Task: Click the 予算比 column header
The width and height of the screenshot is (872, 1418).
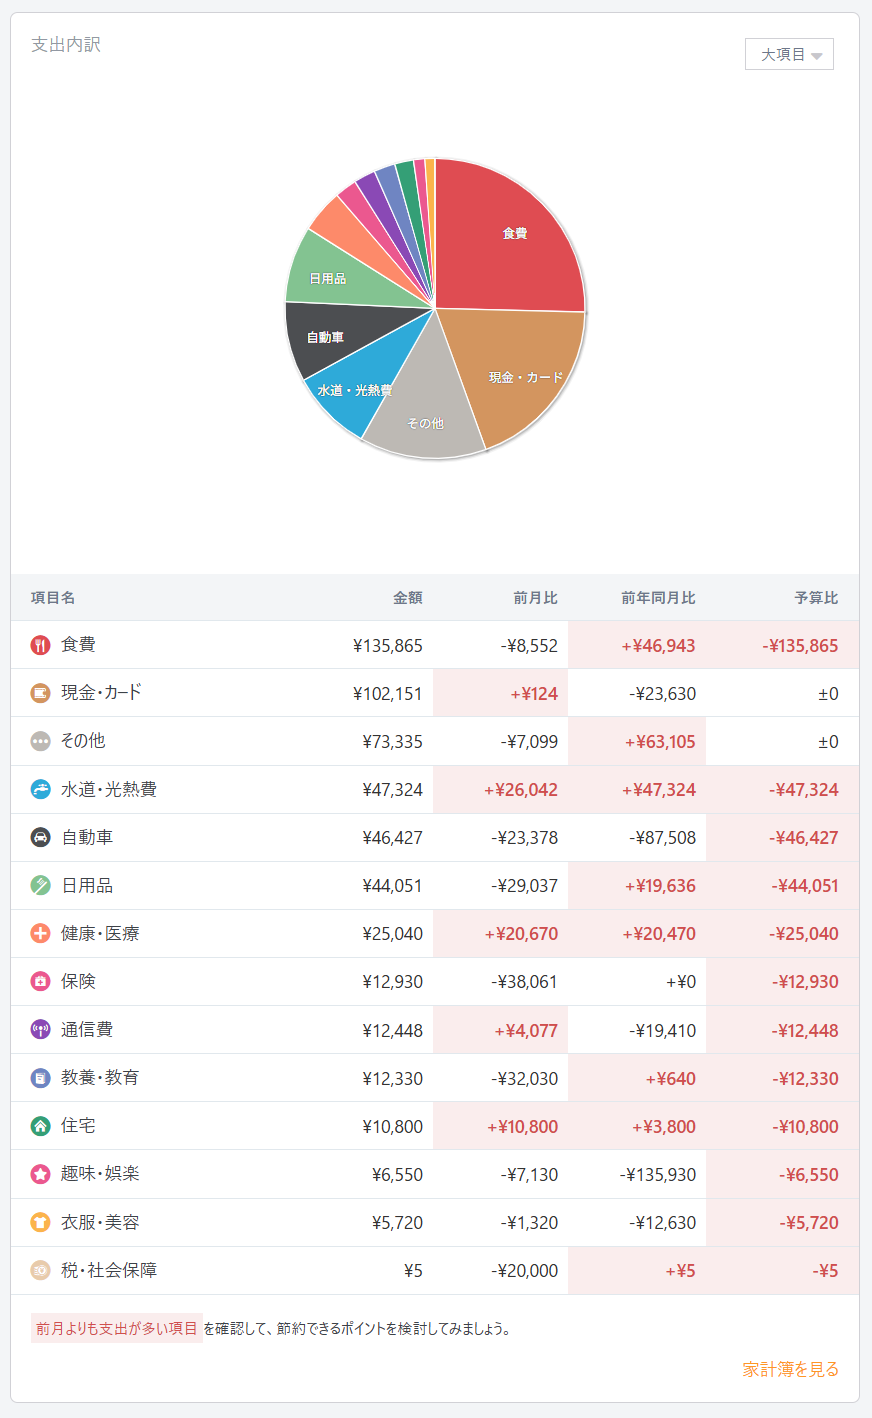Action: 816,598
